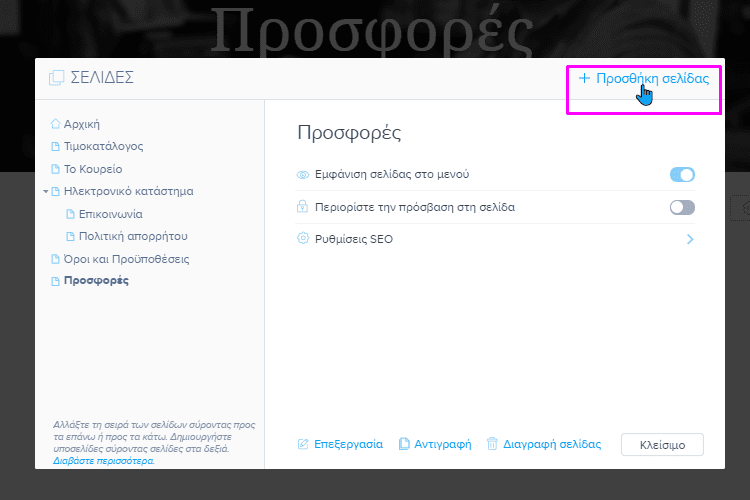Click the page icon beside Τιμοκατάλογος
Viewport: 750px width, 500px height.
coord(55,146)
